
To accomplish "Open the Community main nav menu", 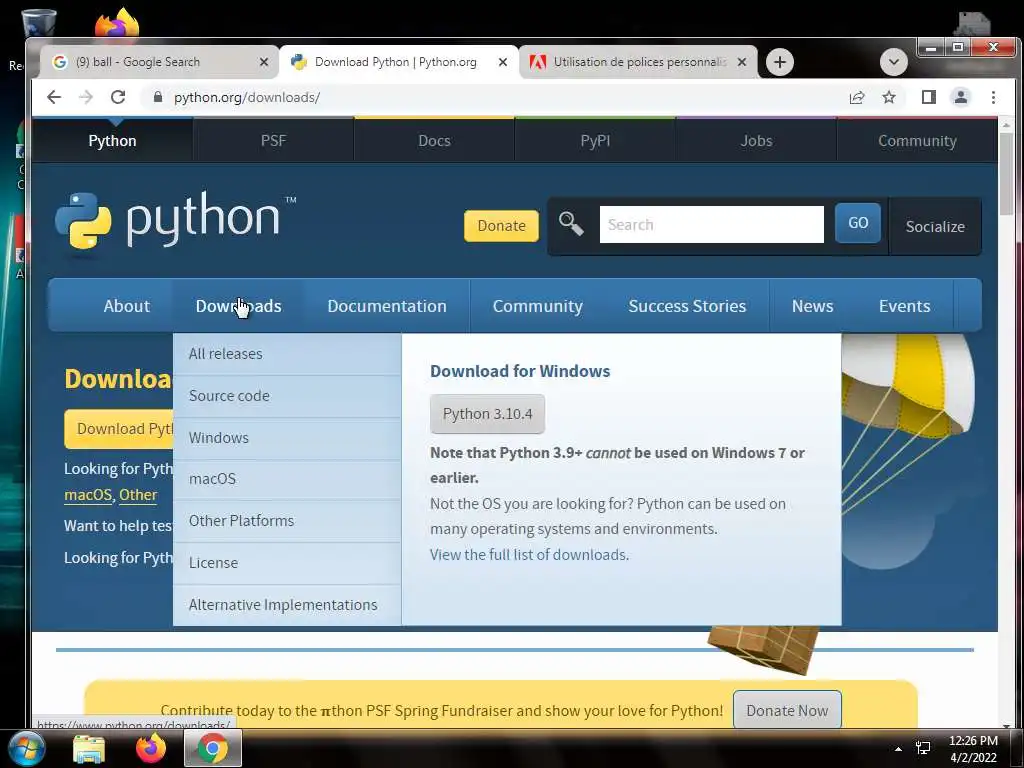I will [x=537, y=306].
